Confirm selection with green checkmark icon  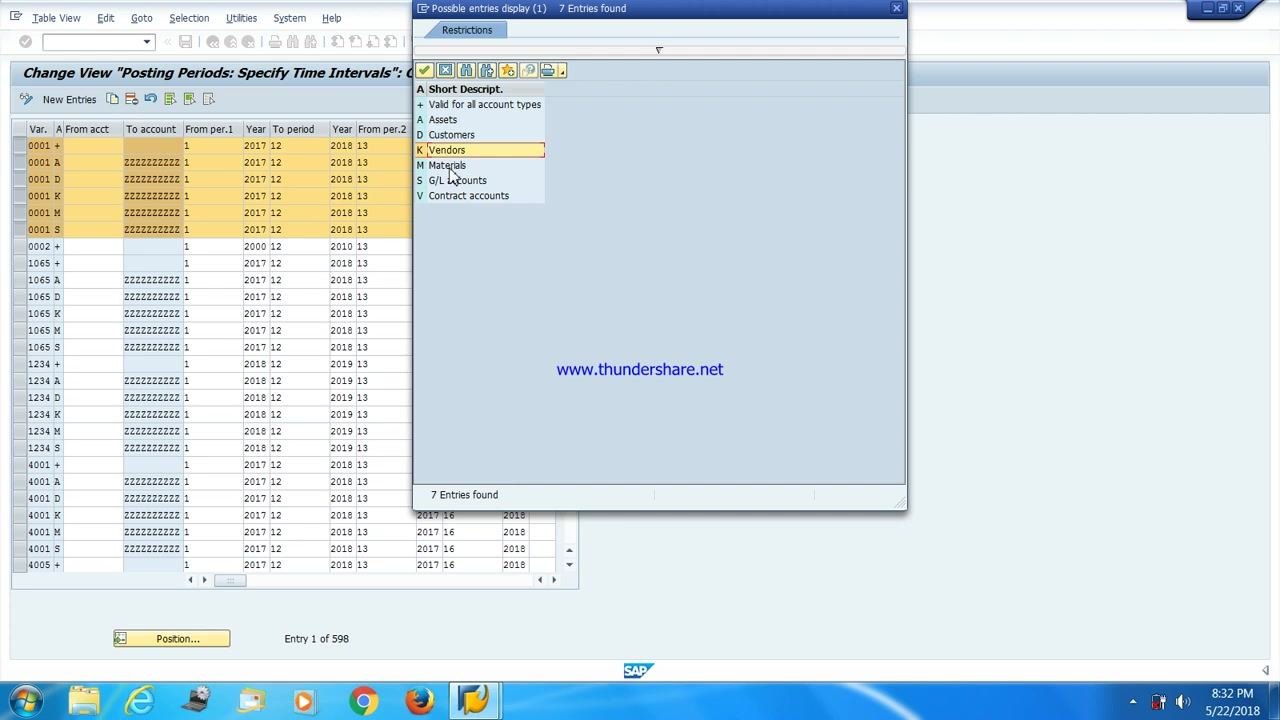pyautogui.click(x=425, y=70)
